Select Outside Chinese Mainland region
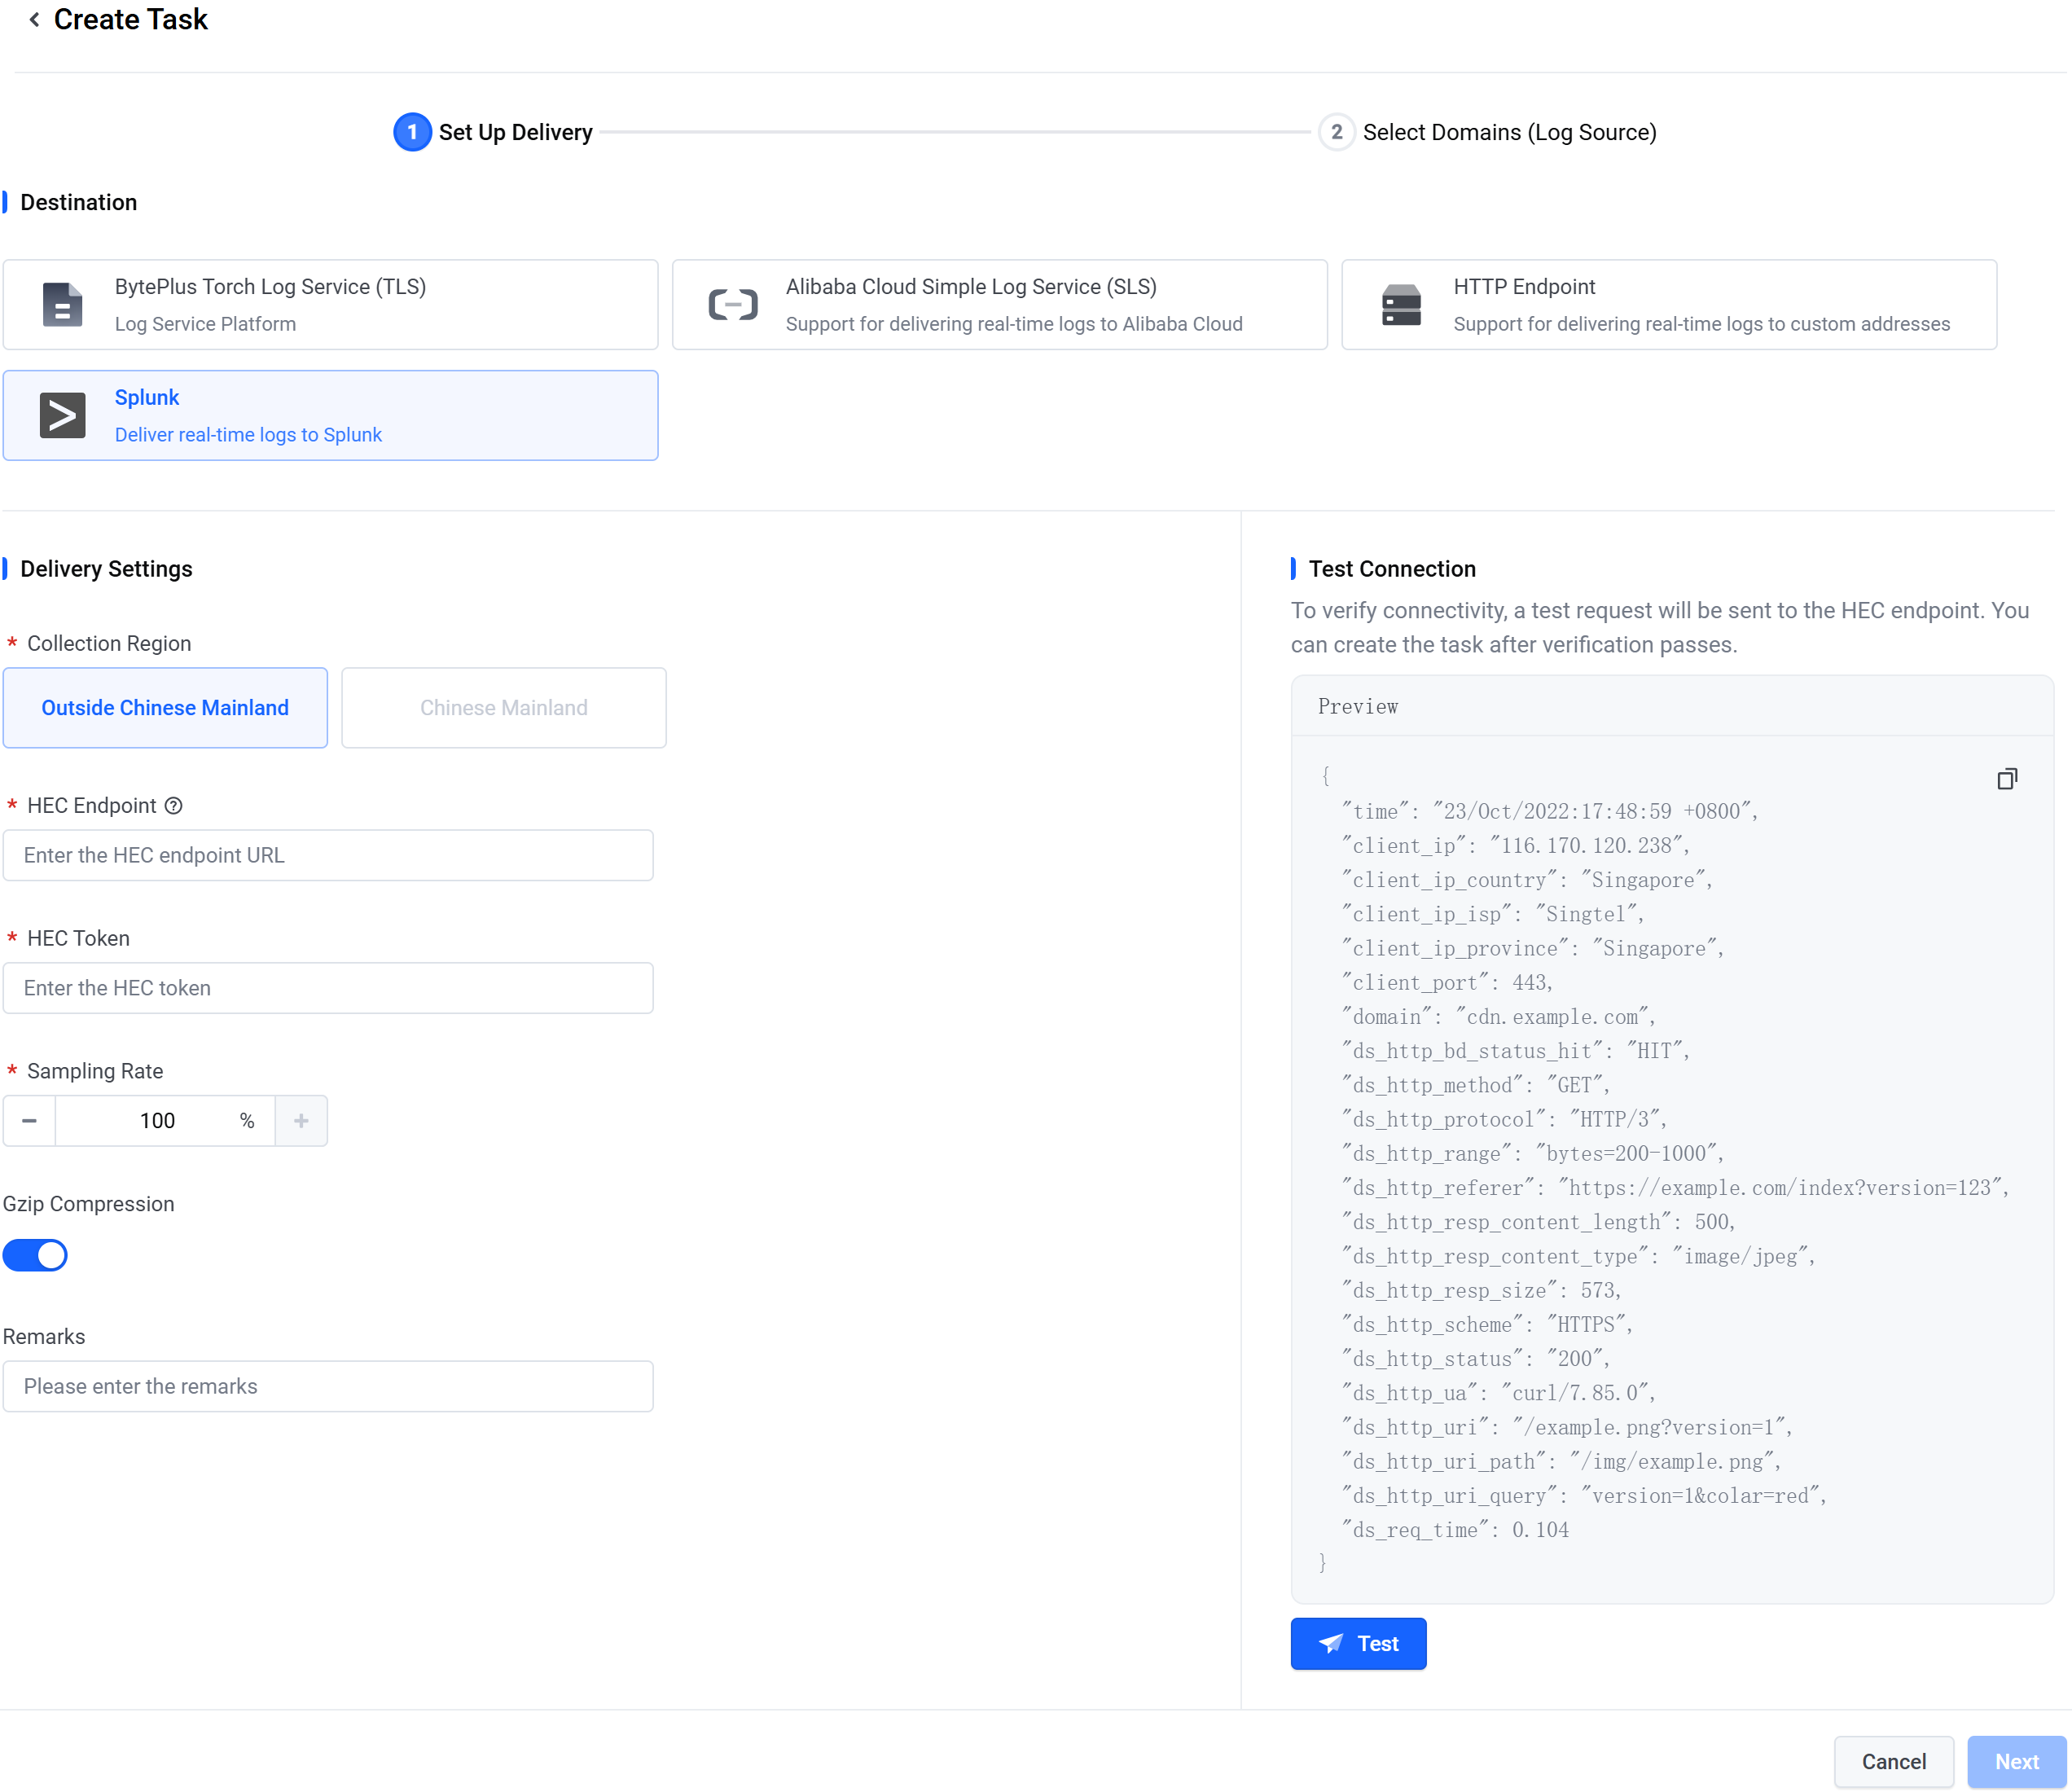 pyautogui.click(x=165, y=708)
